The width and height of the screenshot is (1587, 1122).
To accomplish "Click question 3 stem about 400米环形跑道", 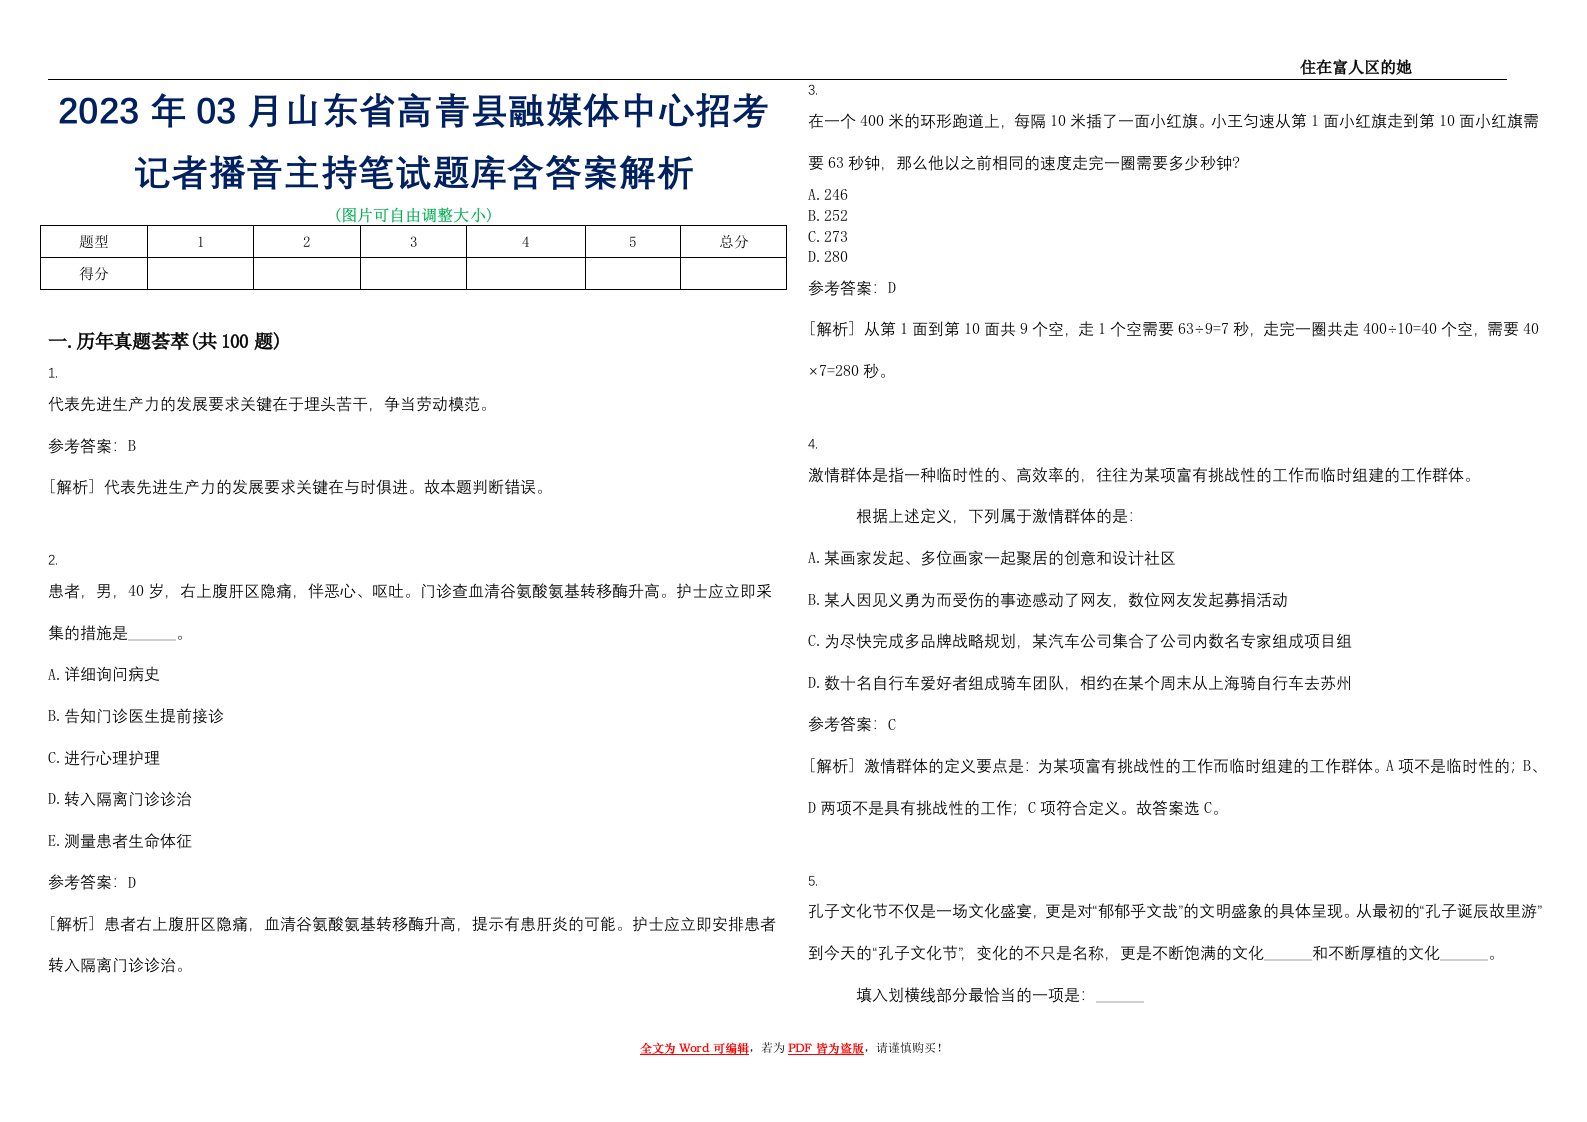I will pos(1174,142).
